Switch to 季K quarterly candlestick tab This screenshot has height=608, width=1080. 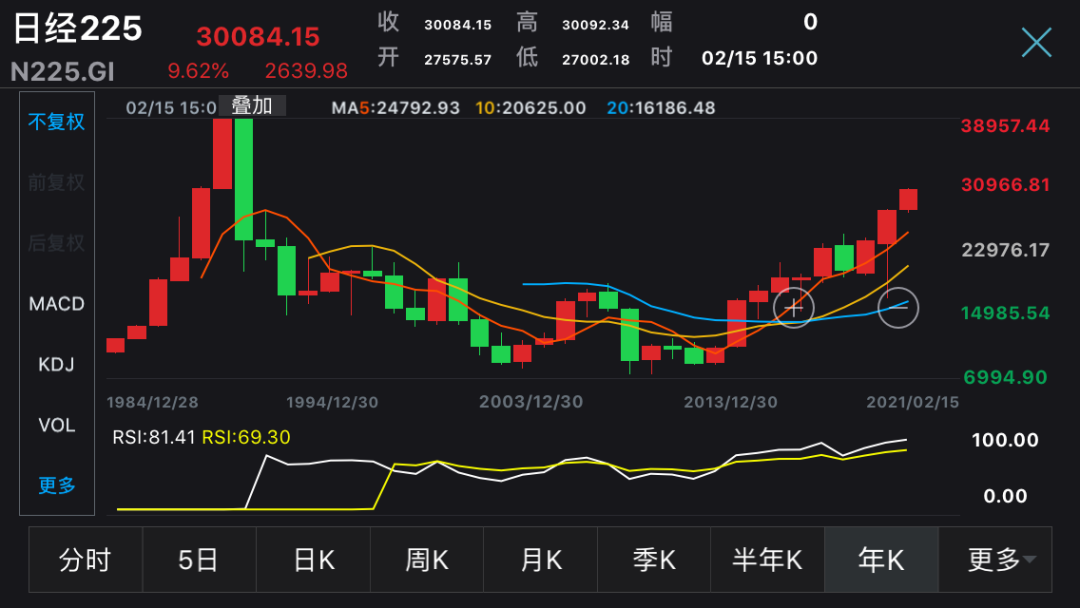(654, 560)
